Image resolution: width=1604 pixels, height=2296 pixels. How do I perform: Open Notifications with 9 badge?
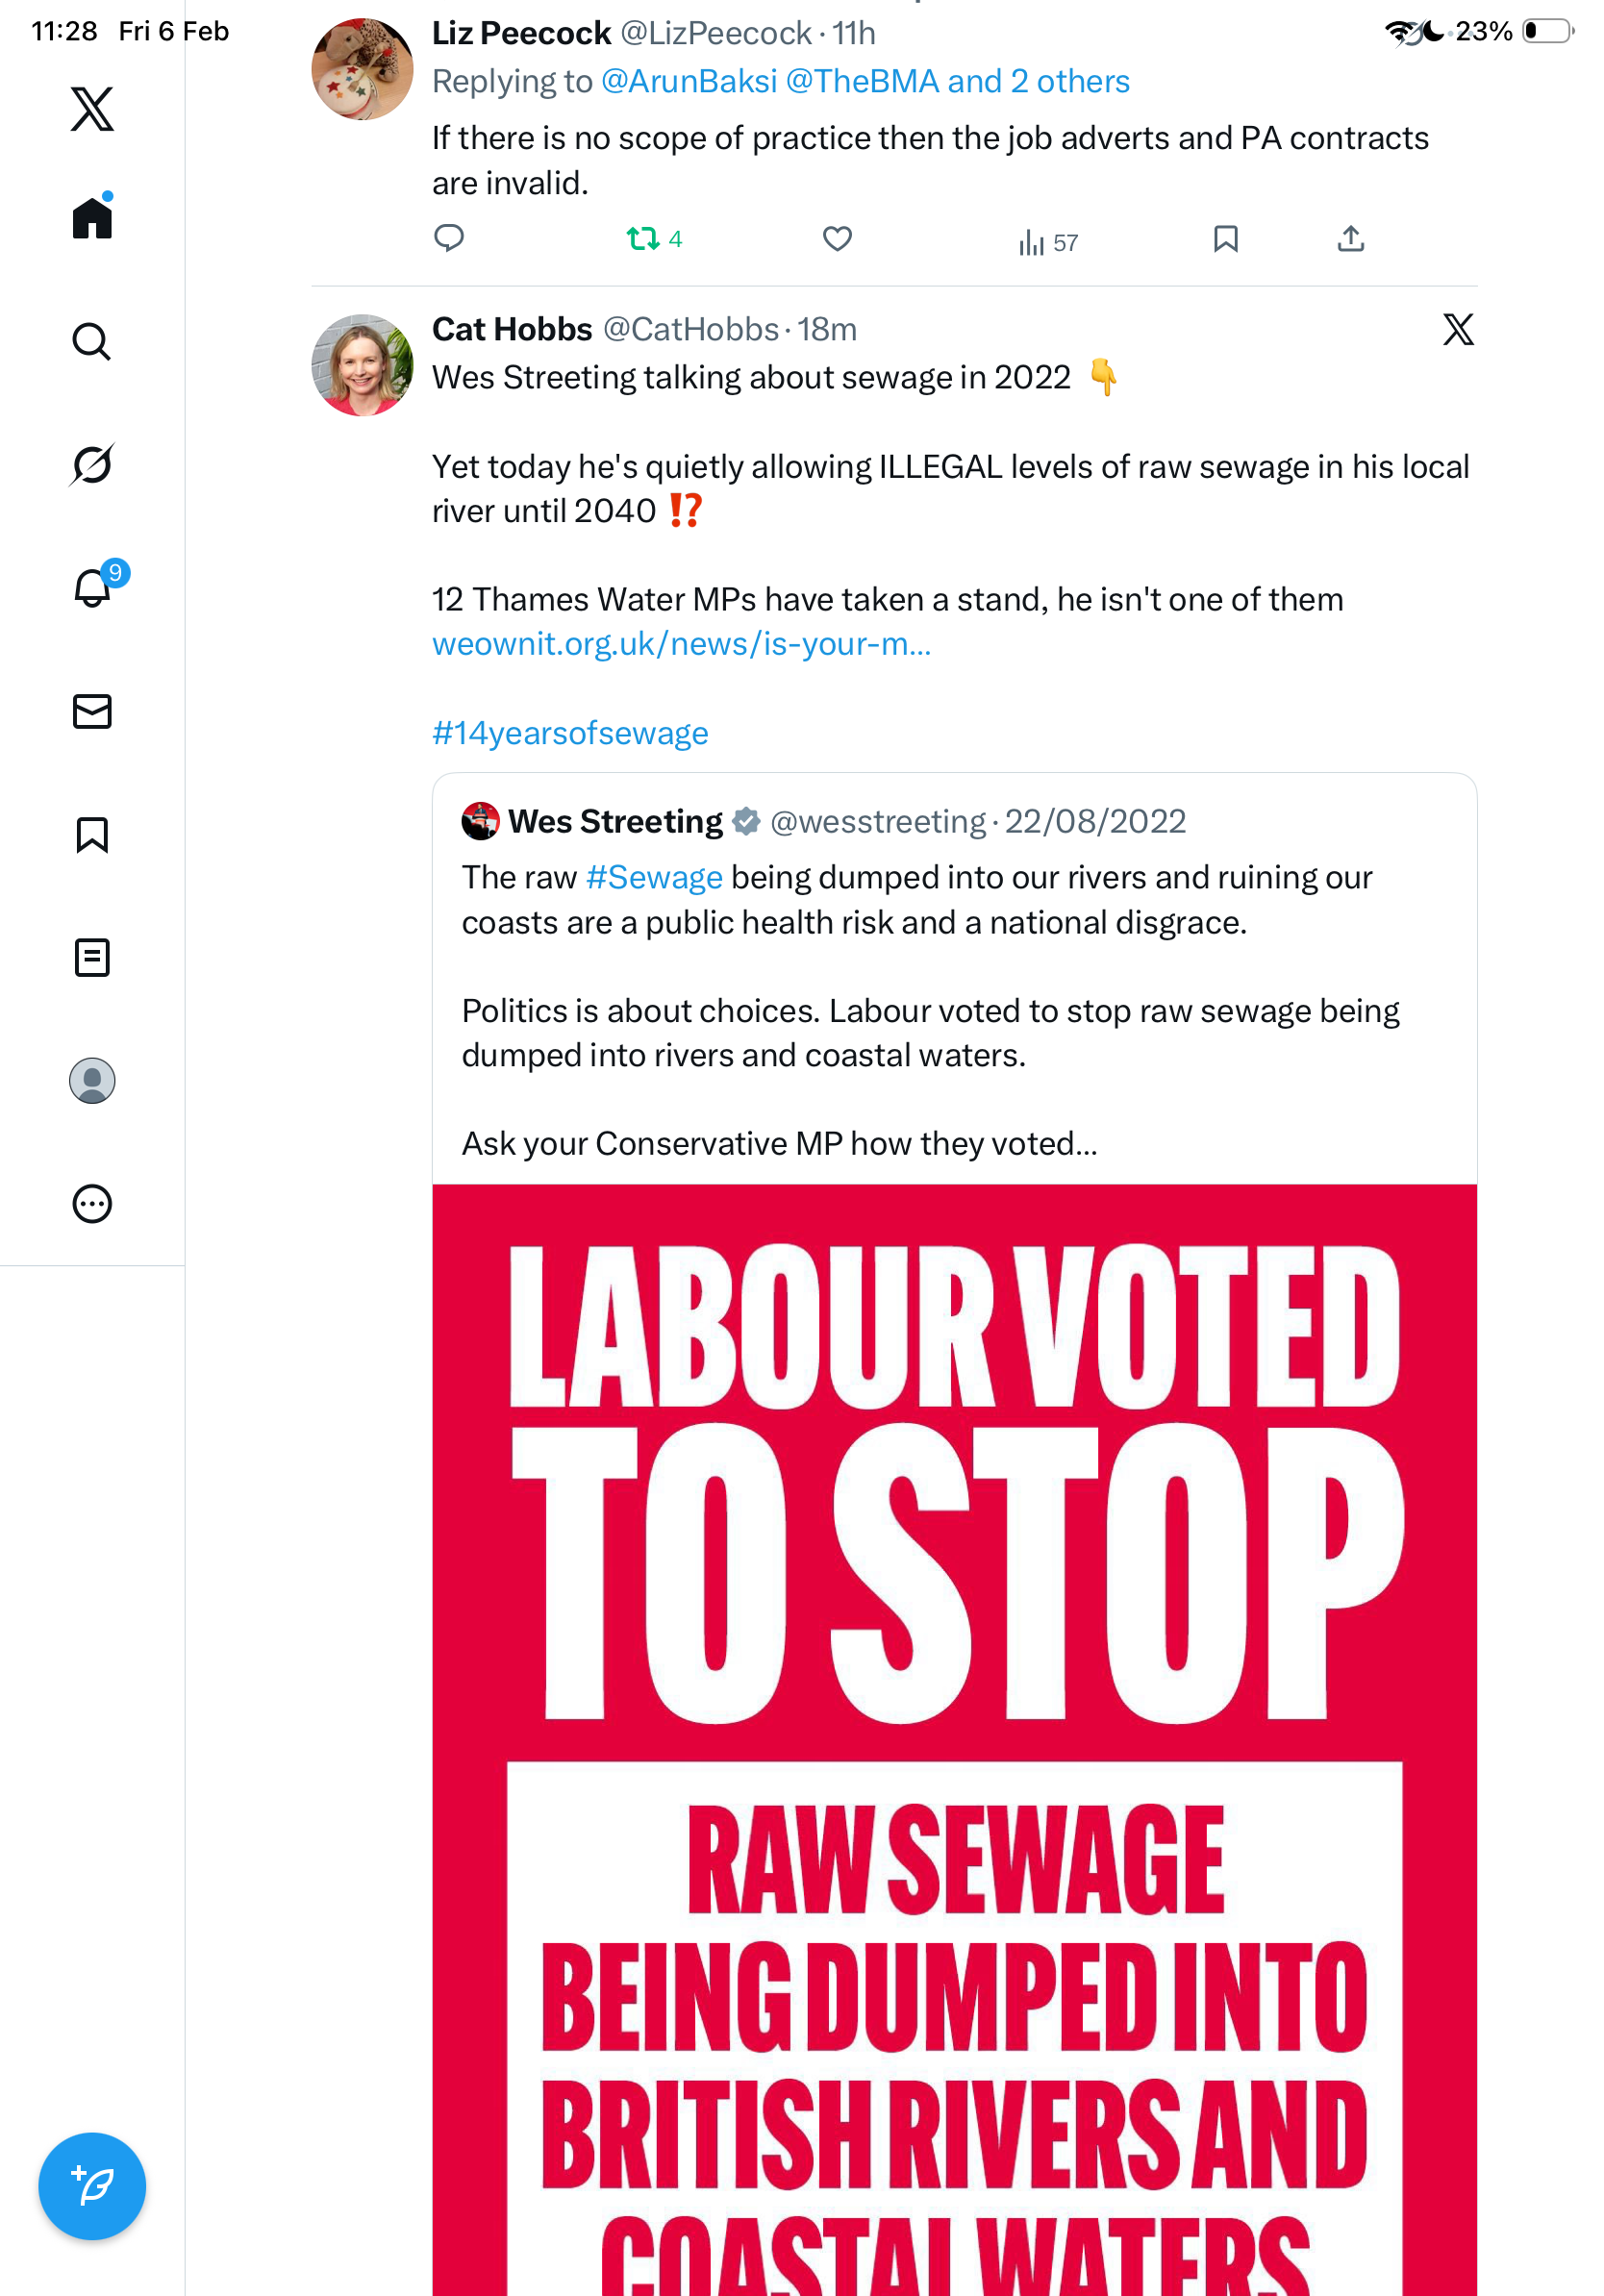click(92, 588)
